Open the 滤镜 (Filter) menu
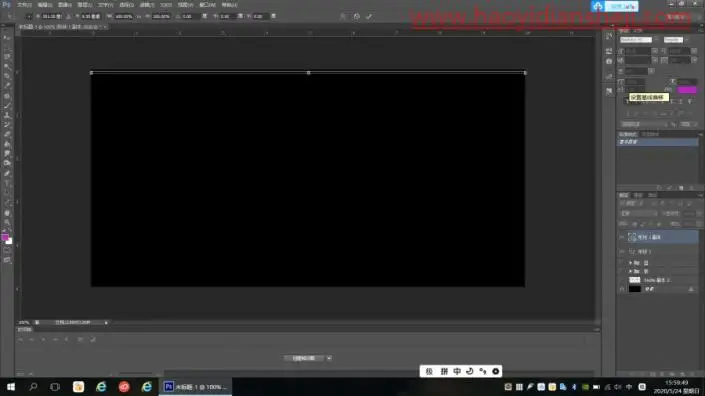 pyautogui.click(x=147, y=5)
